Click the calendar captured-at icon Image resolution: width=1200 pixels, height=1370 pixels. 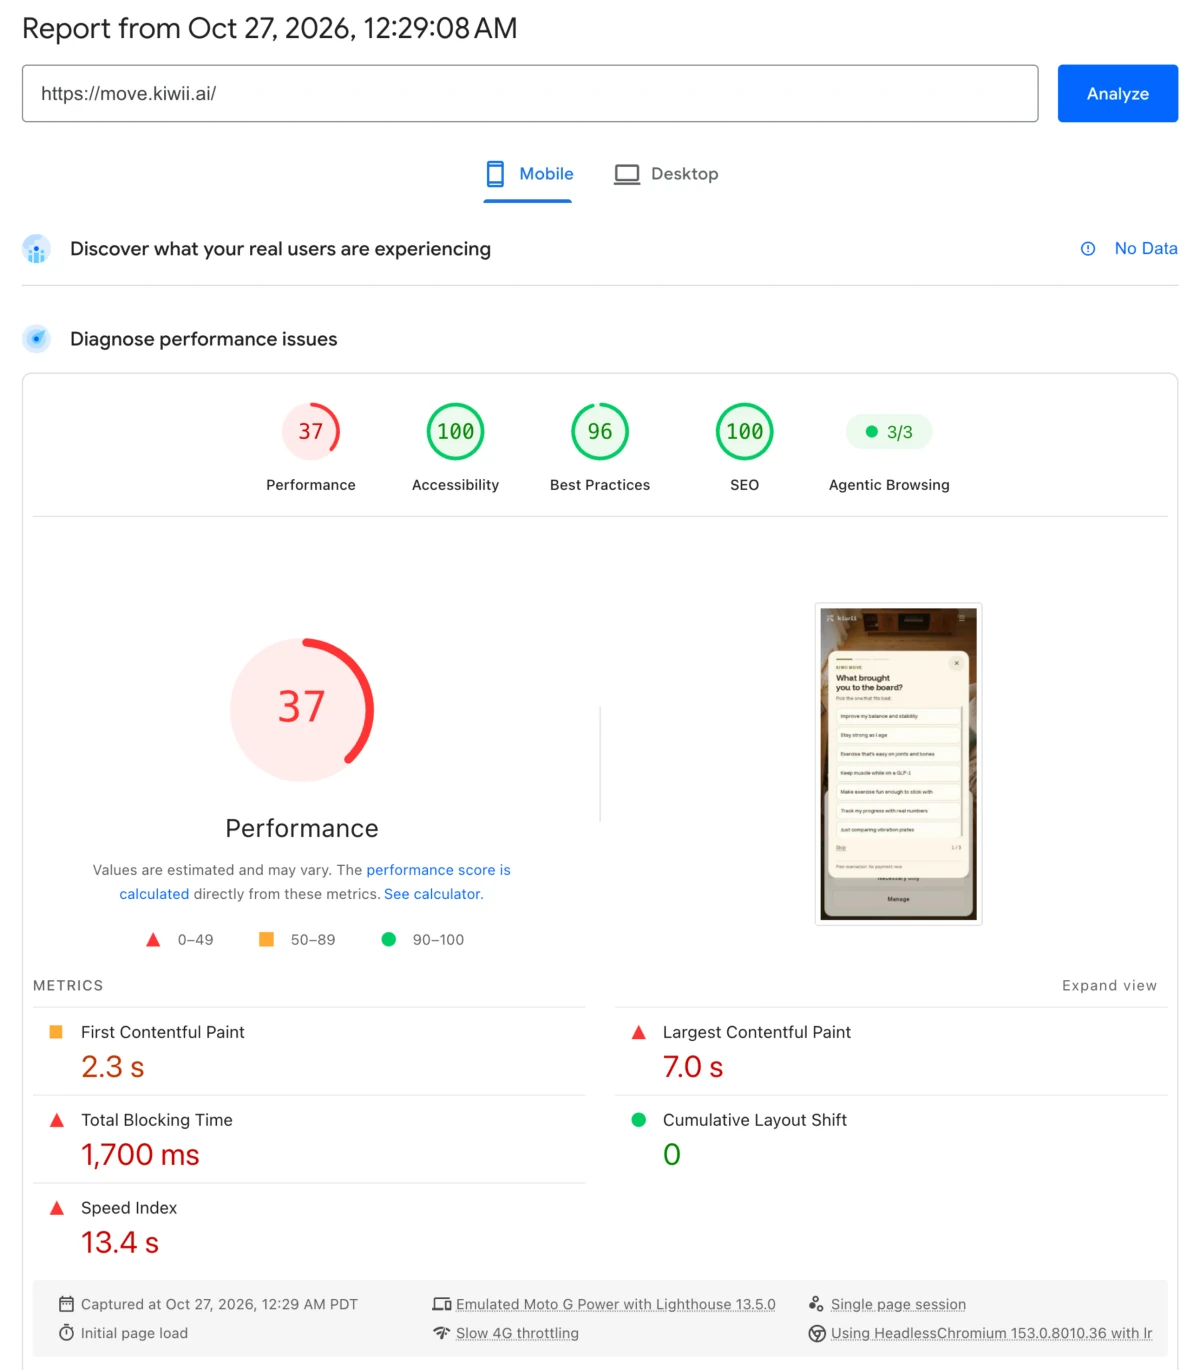[x=66, y=1304]
